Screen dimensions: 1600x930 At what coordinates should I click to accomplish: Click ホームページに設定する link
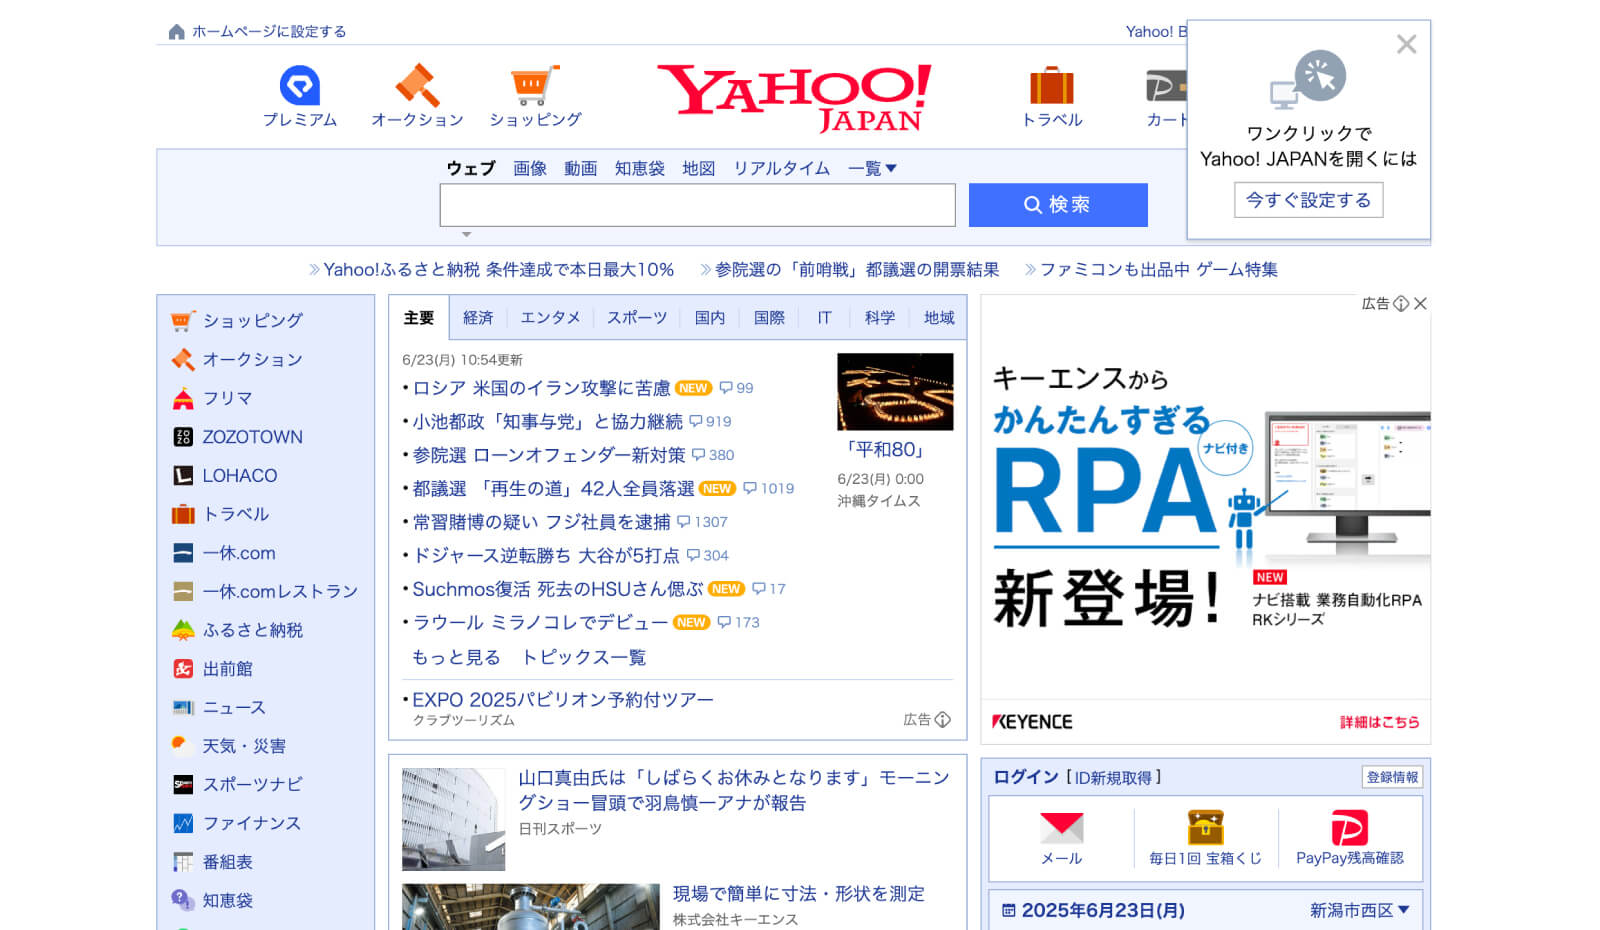(269, 32)
